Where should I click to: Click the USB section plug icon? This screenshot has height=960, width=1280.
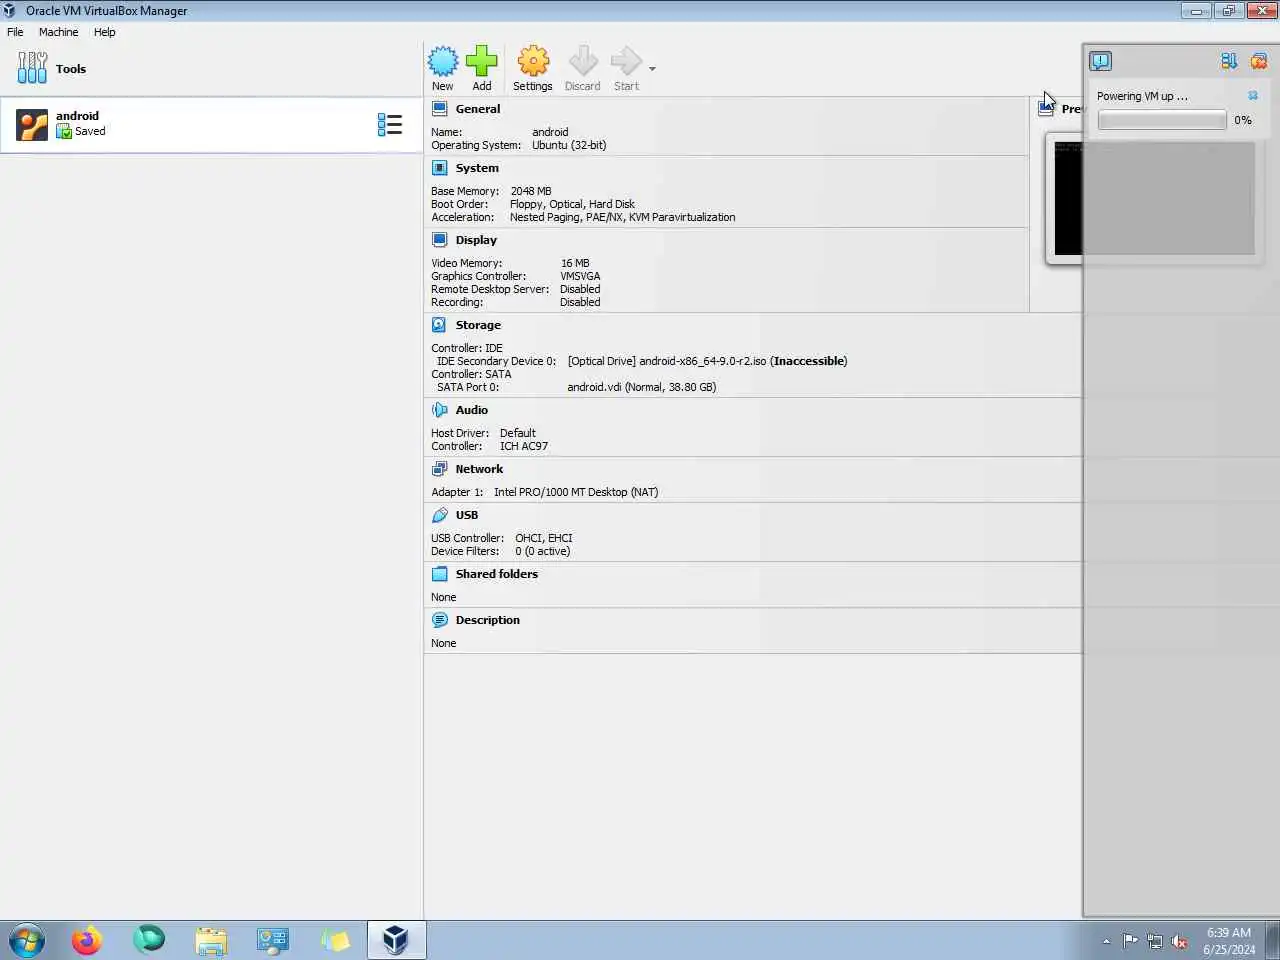click(439, 515)
